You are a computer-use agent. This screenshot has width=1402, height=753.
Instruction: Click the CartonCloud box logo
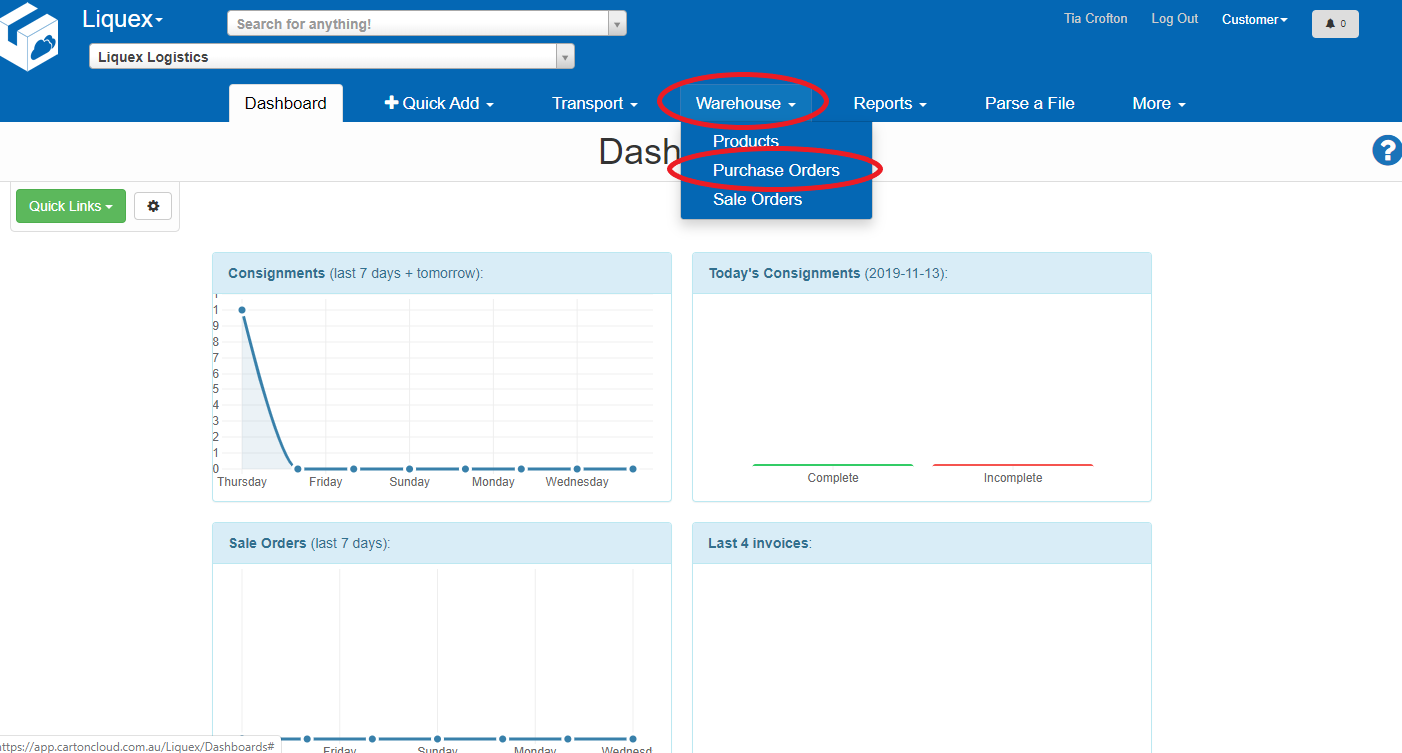[x=30, y=36]
